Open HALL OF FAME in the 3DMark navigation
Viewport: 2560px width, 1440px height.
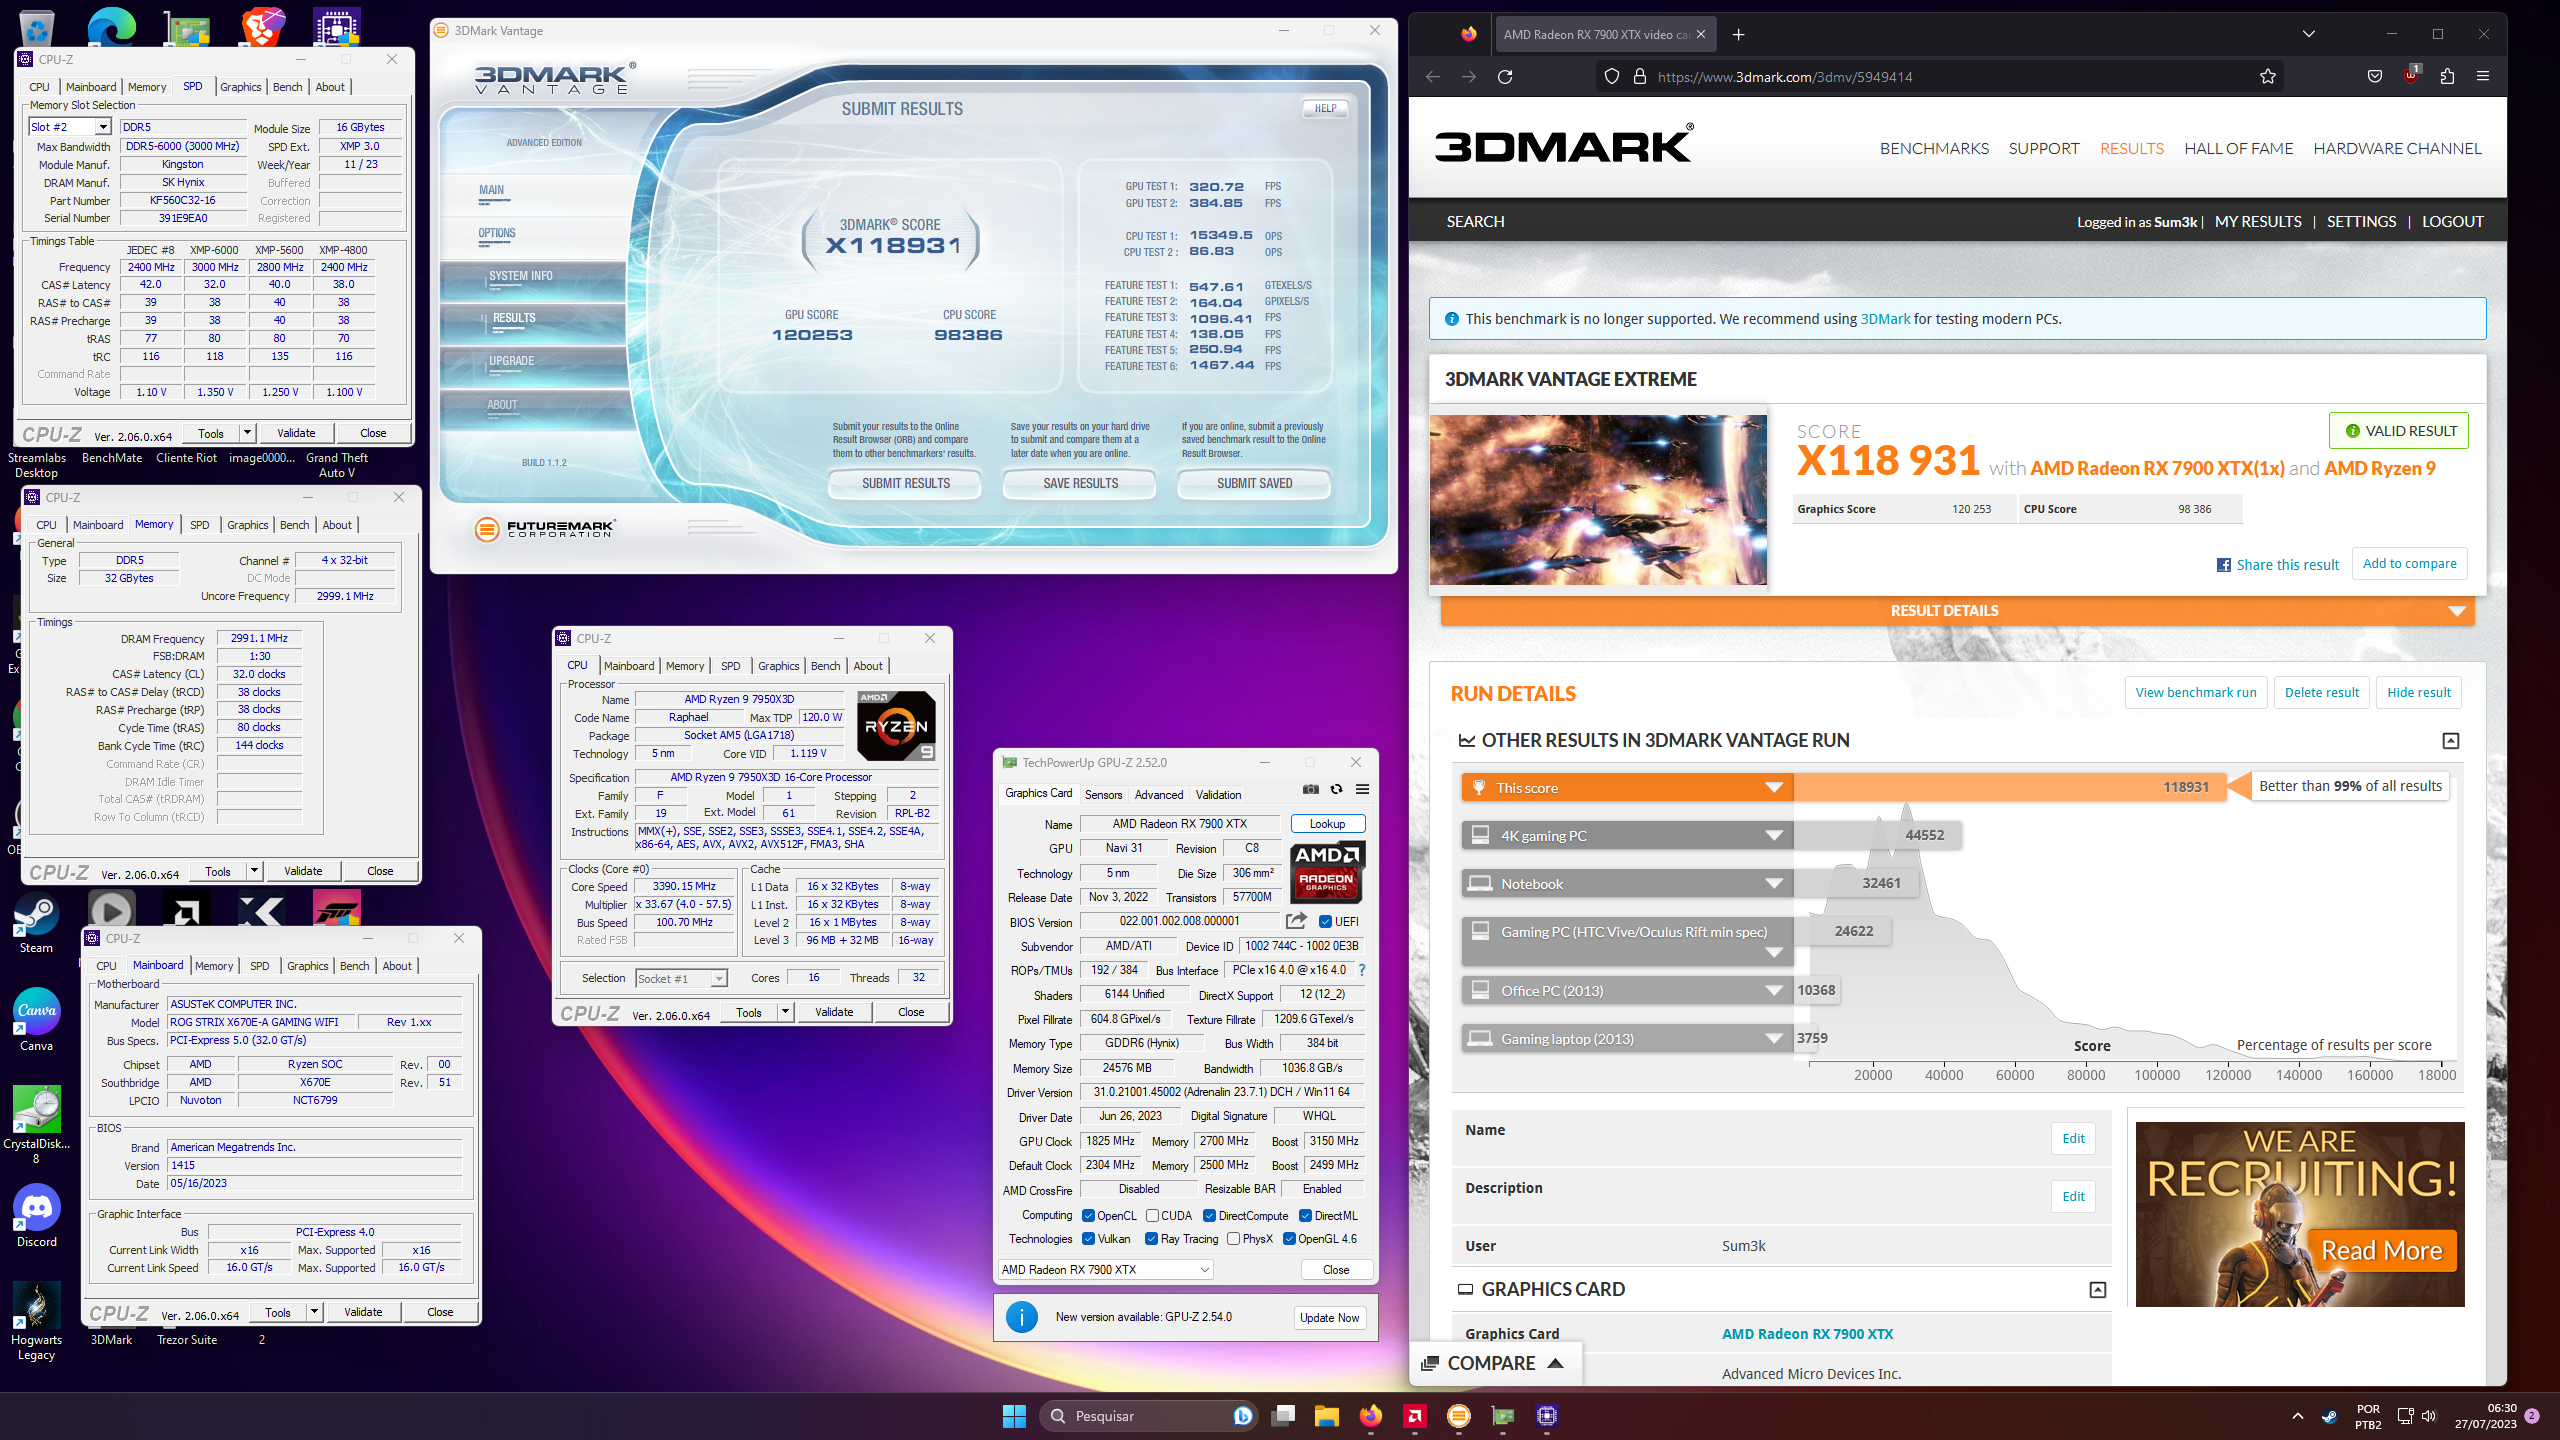(x=2238, y=148)
